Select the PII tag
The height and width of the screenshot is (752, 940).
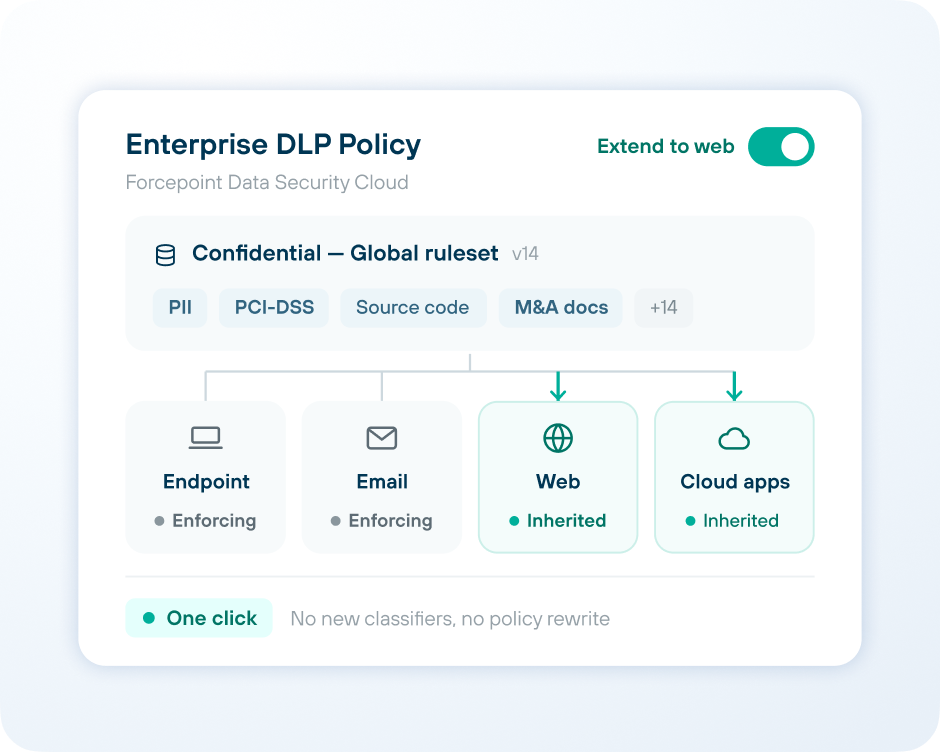click(180, 308)
